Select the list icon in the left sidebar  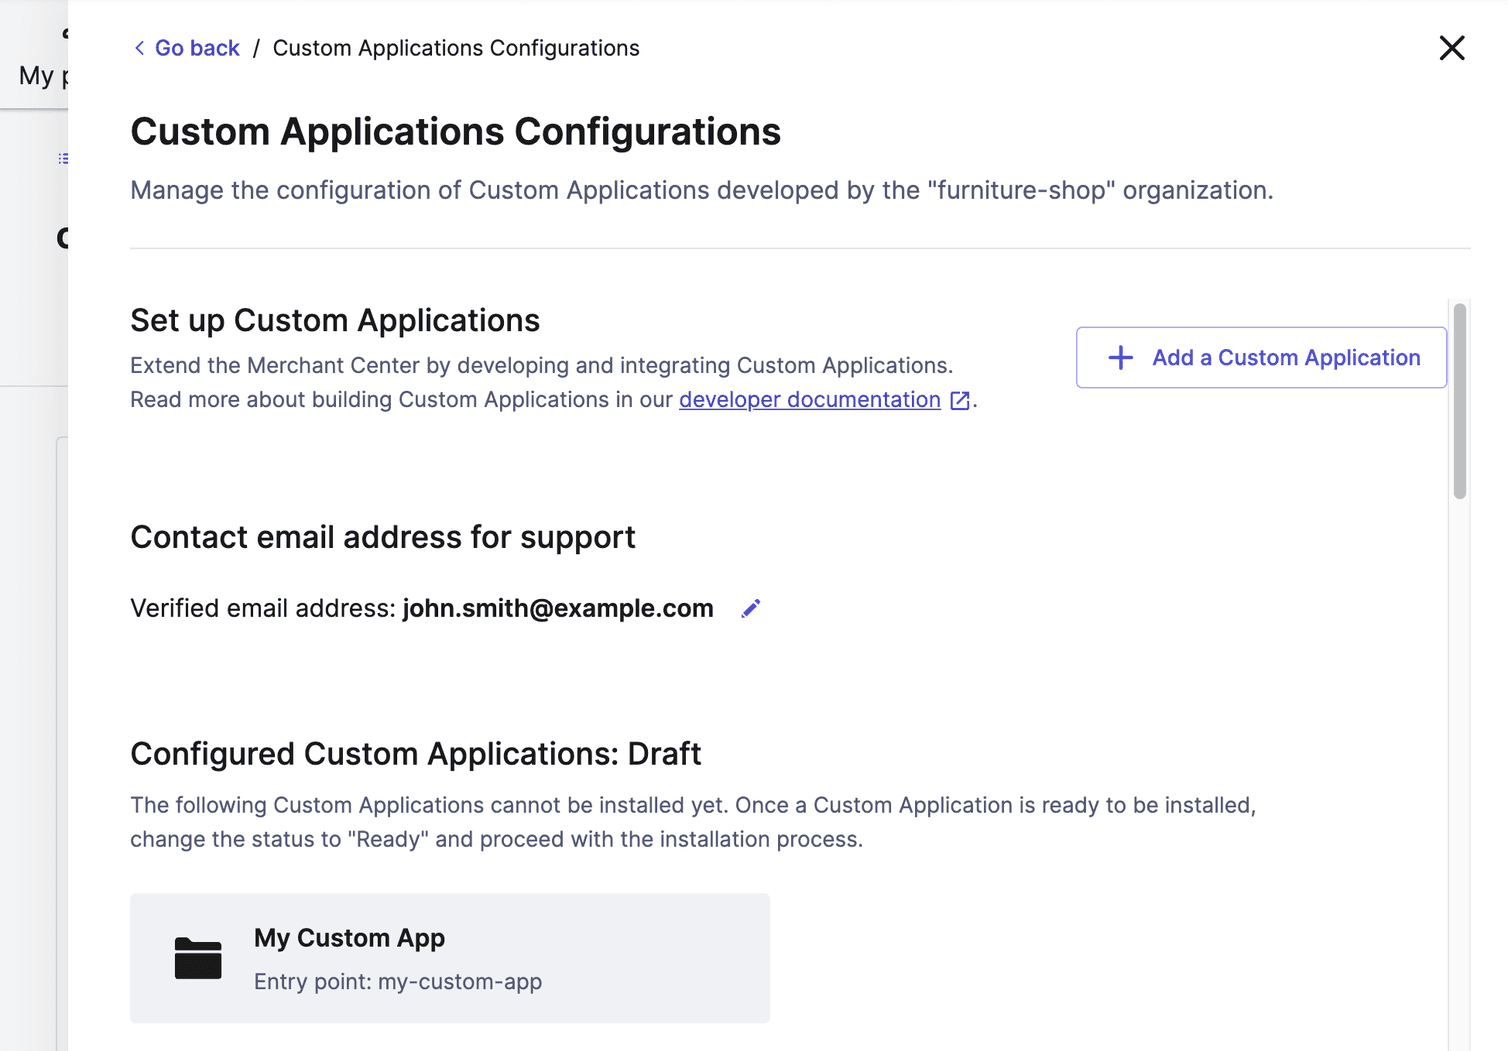coord(62,157)
